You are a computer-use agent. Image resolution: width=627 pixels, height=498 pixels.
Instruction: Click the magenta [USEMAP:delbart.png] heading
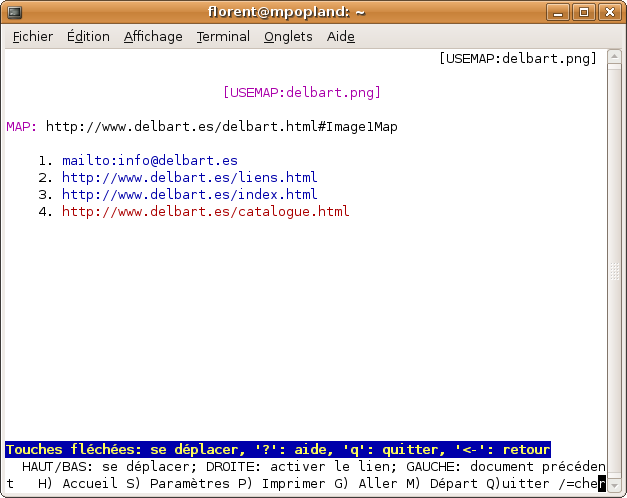(x=302, y=92)
